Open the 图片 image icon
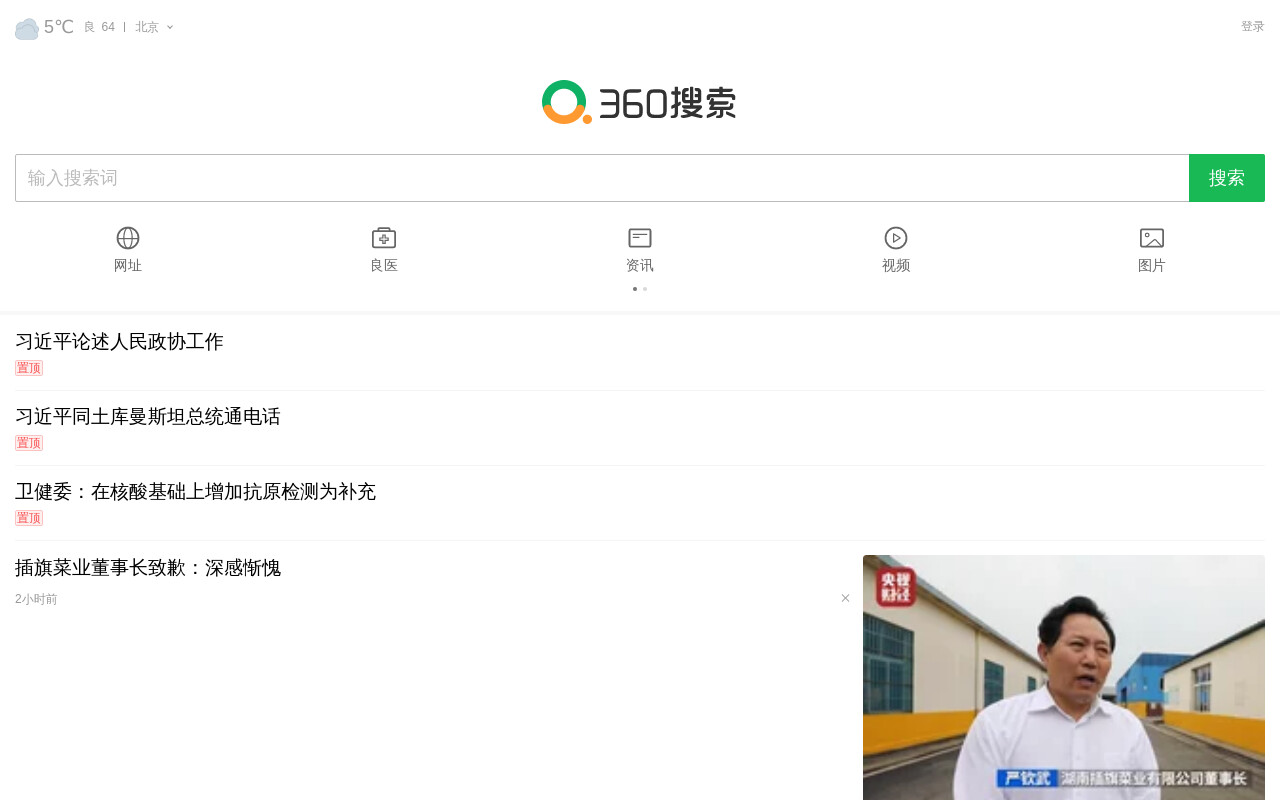Screen dimensions: 1280x800 coord(1152,238)
